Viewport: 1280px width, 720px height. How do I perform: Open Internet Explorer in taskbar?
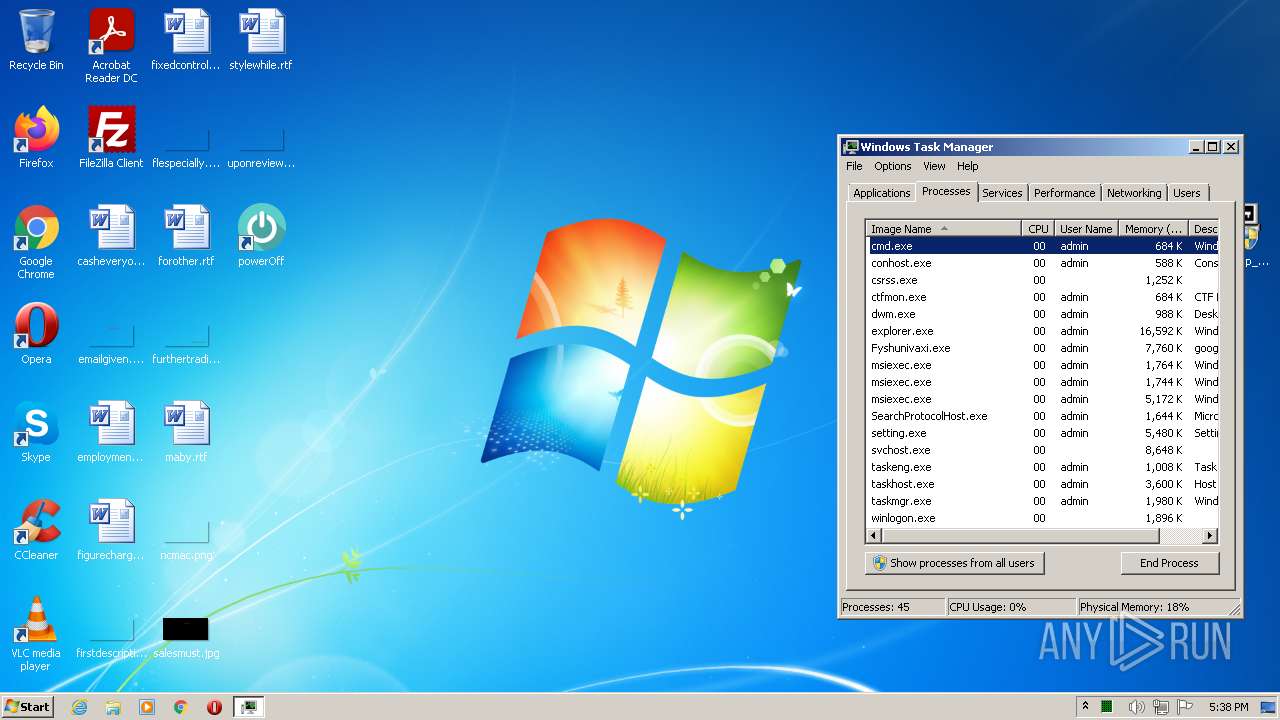80,707
